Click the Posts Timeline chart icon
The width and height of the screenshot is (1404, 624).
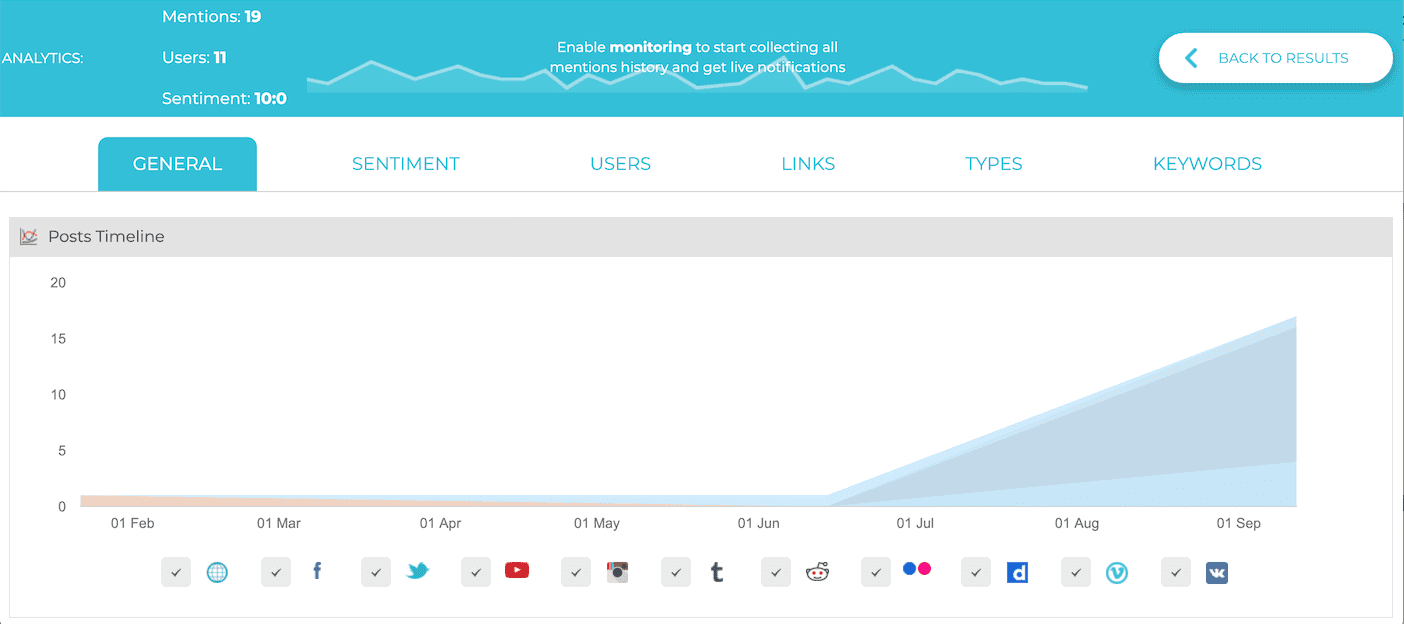tap(29, 237)
